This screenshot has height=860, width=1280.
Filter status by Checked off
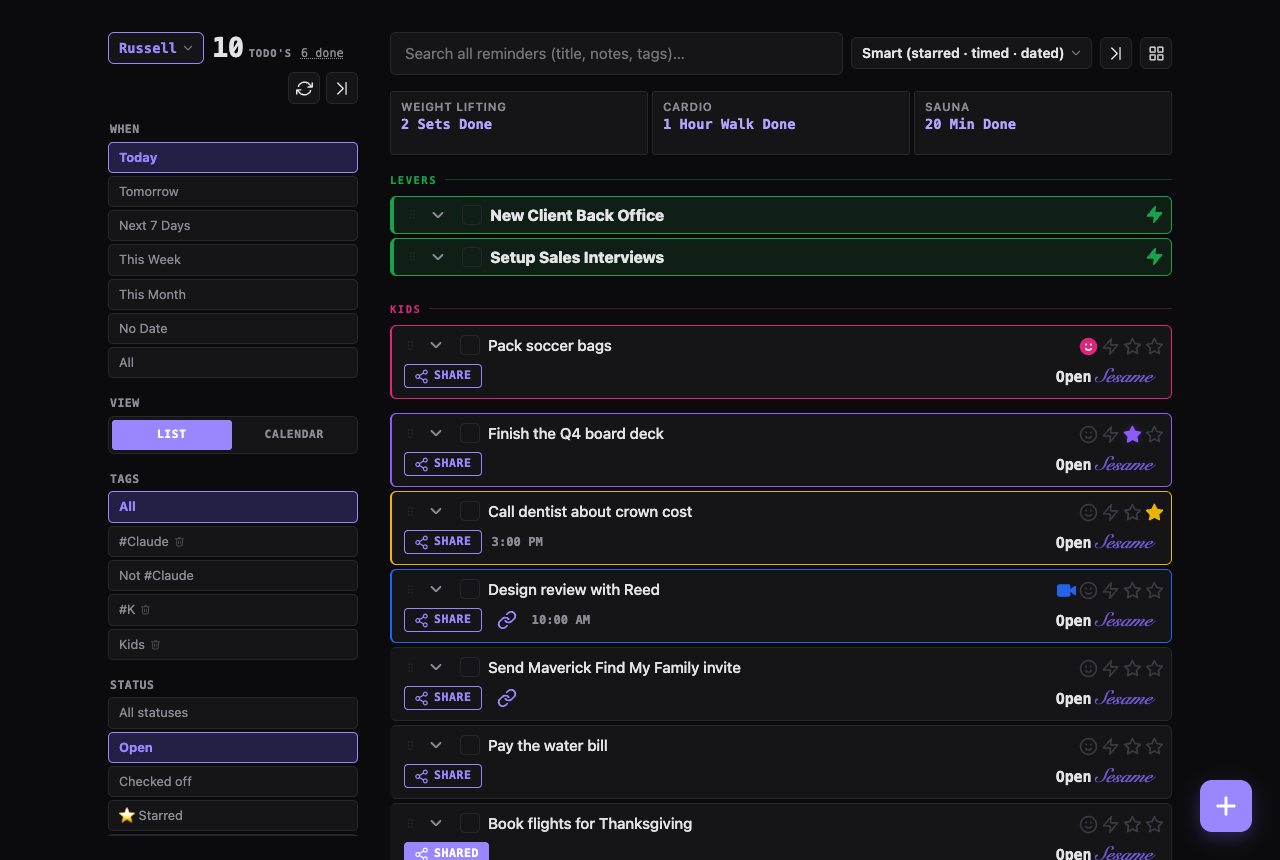pos(233,781)
